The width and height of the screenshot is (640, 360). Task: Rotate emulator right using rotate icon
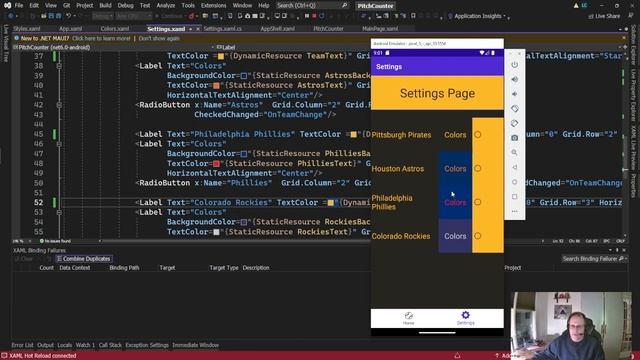pyautogui.click(x=514, y=123)
